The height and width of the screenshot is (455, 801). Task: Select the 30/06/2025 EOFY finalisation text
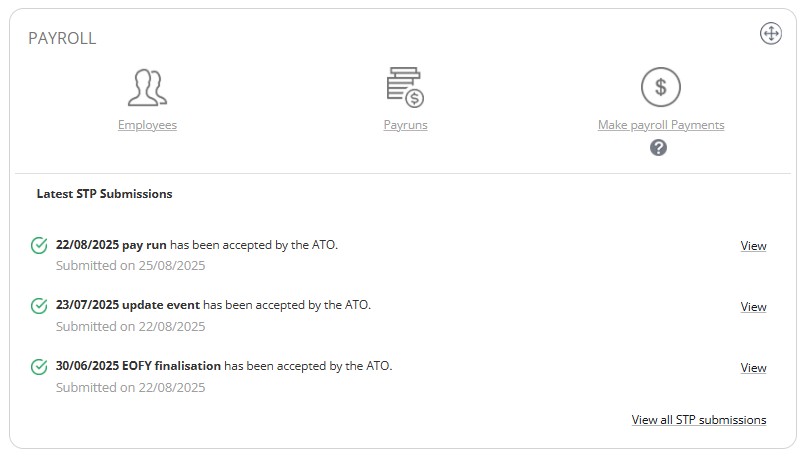[x=138, y=366]
